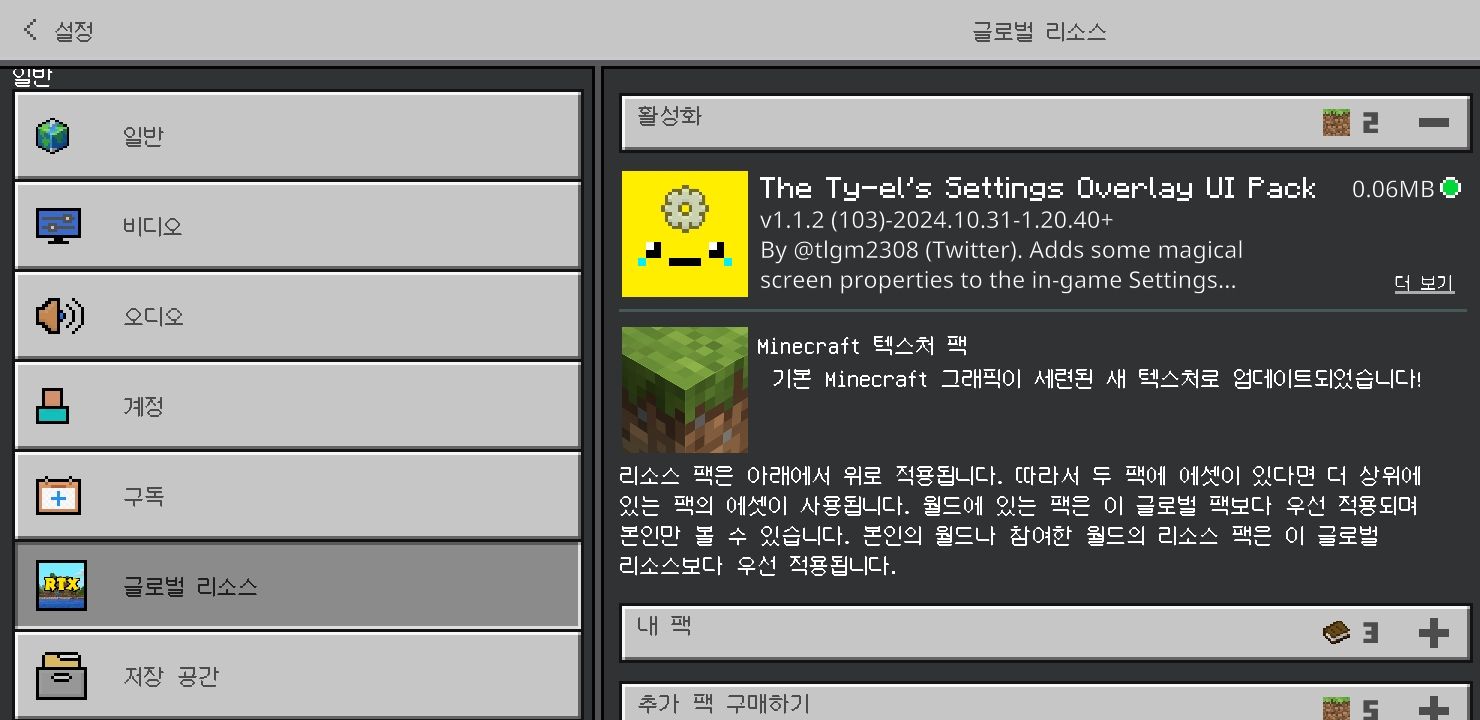The width and height of the screenshot is (1480, 720).
Task: Click the calendar plus icon for 구독
Action: click(58, 496)
